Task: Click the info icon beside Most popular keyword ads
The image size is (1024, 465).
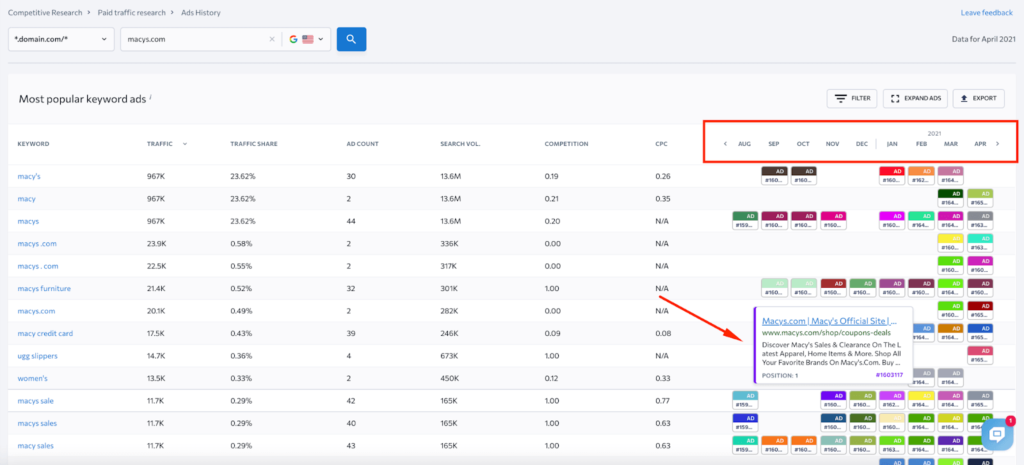Action: (151, 97)
